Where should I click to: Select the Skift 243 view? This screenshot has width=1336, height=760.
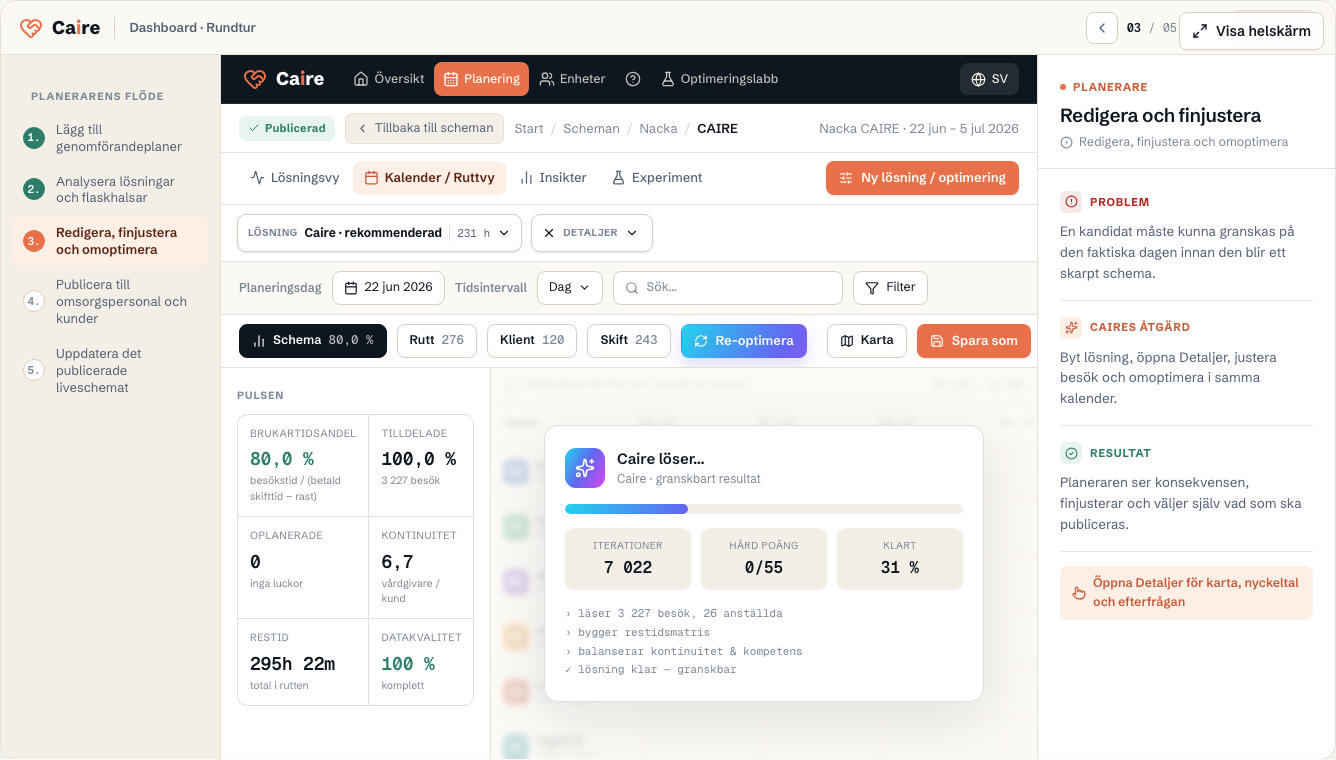point(628,341)
